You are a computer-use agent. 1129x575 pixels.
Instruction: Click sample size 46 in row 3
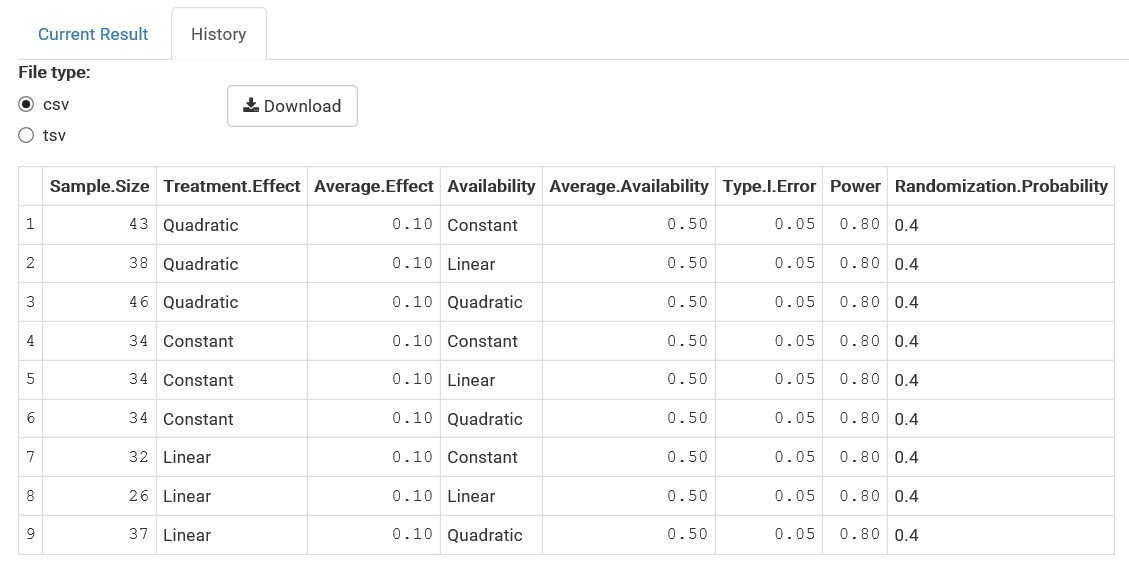click(x=139, y=302)
